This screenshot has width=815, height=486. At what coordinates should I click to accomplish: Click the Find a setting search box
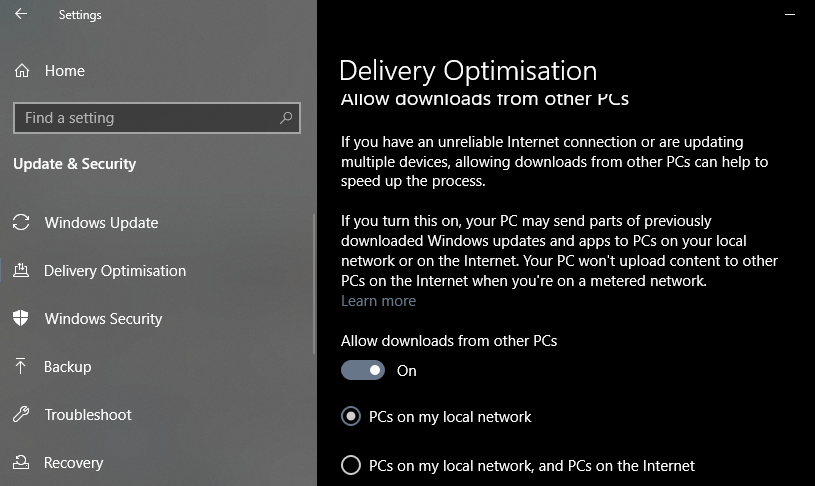pos(157,118)
